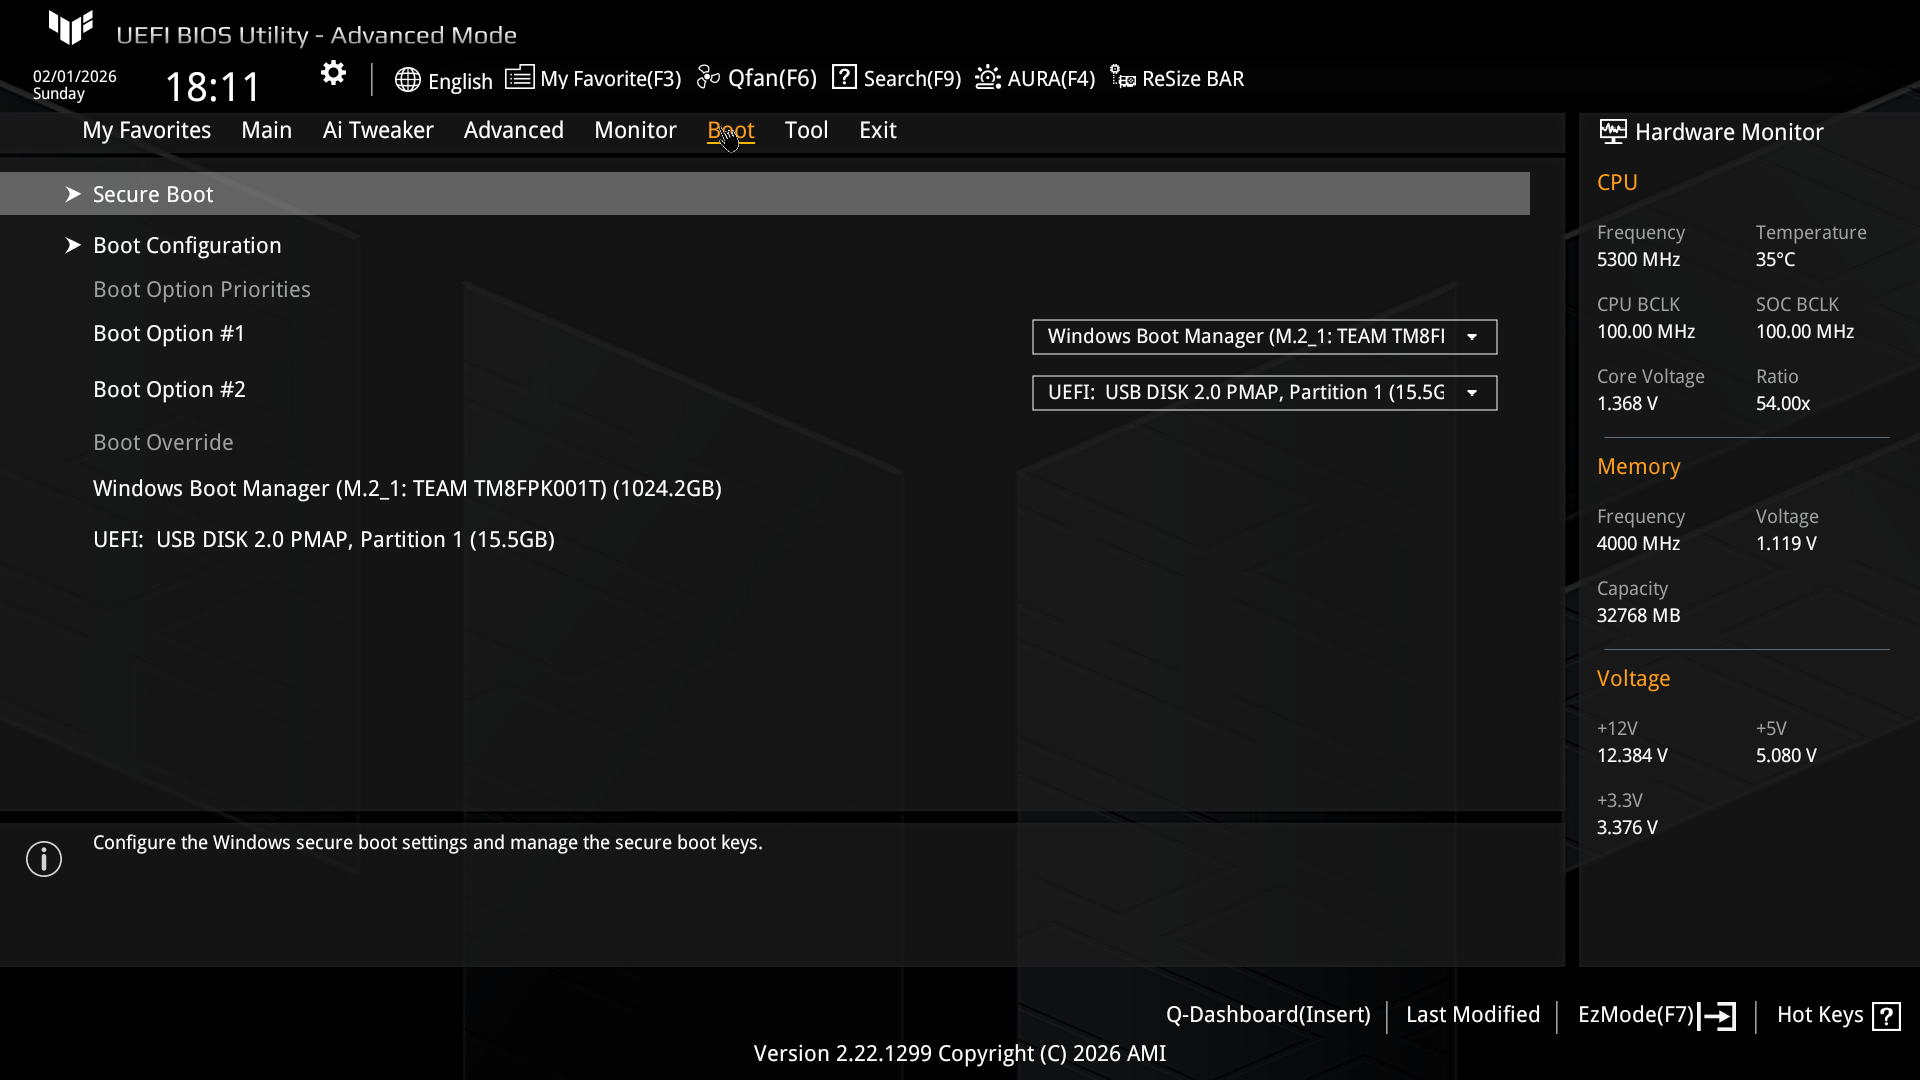Click the Search(F9) question icon
The height and width of the screenshot is (1080, 1920).
[x=844, y=78]
